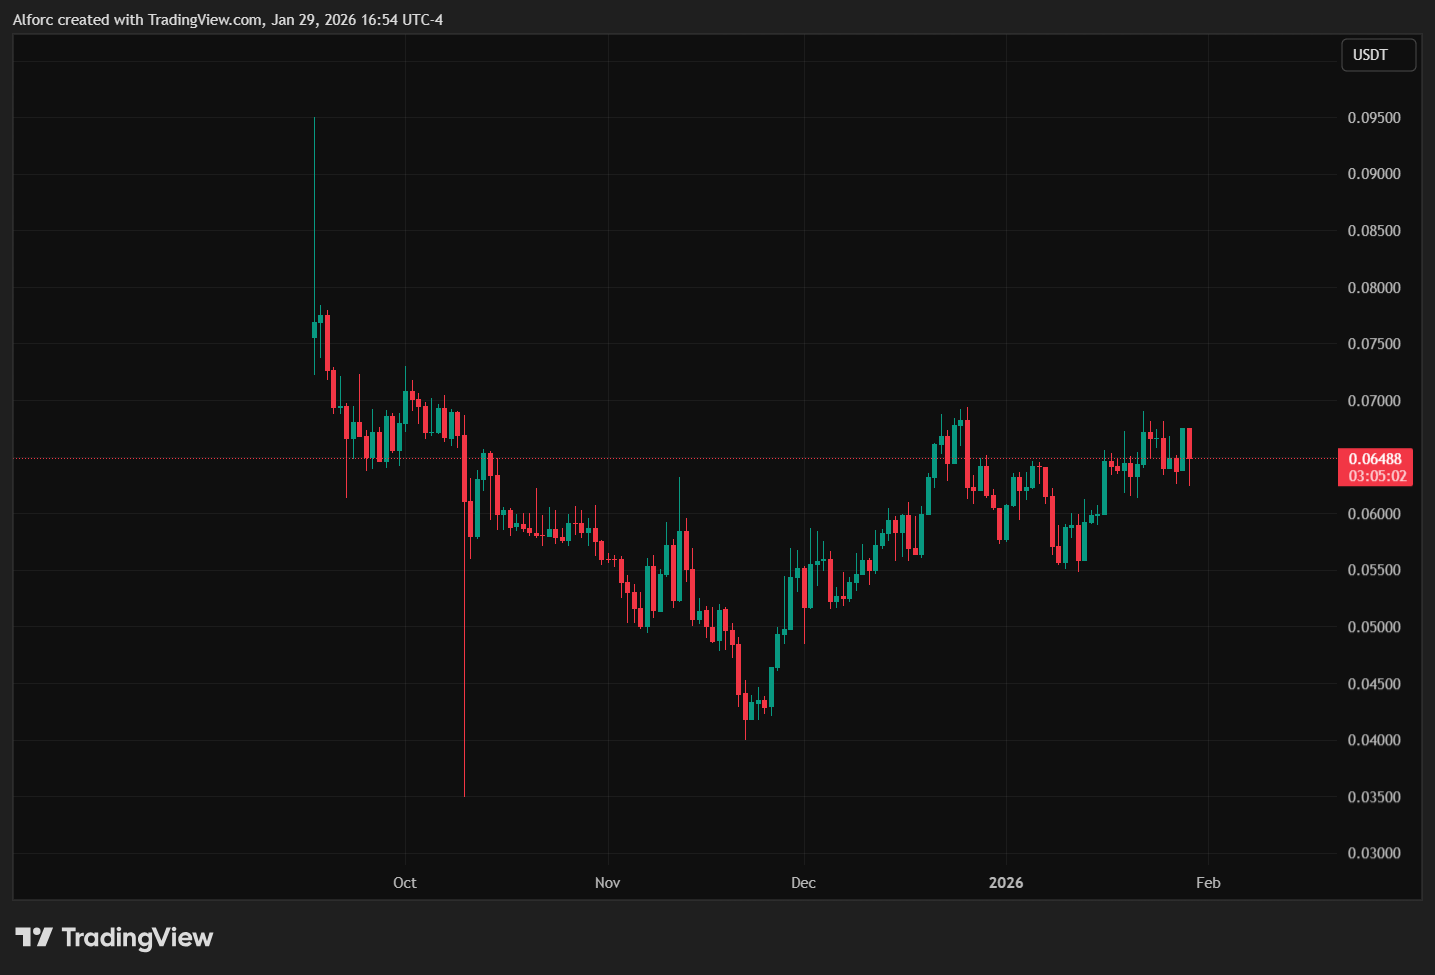
Task: Click the Dec label on time axis
Action: [803, 883]
